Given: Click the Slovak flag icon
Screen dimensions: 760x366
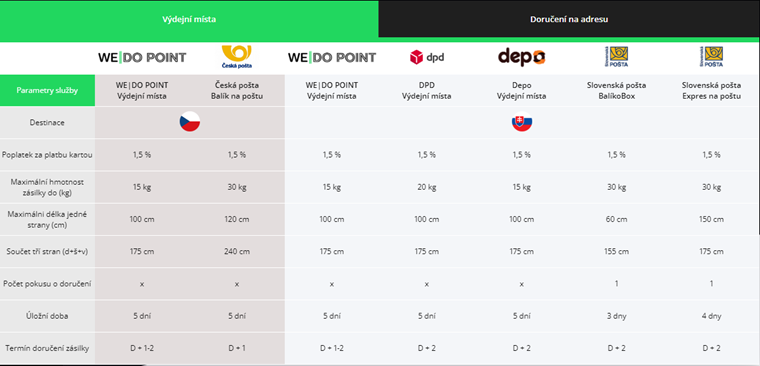Looking at the screenshot, I should (522, 122).
